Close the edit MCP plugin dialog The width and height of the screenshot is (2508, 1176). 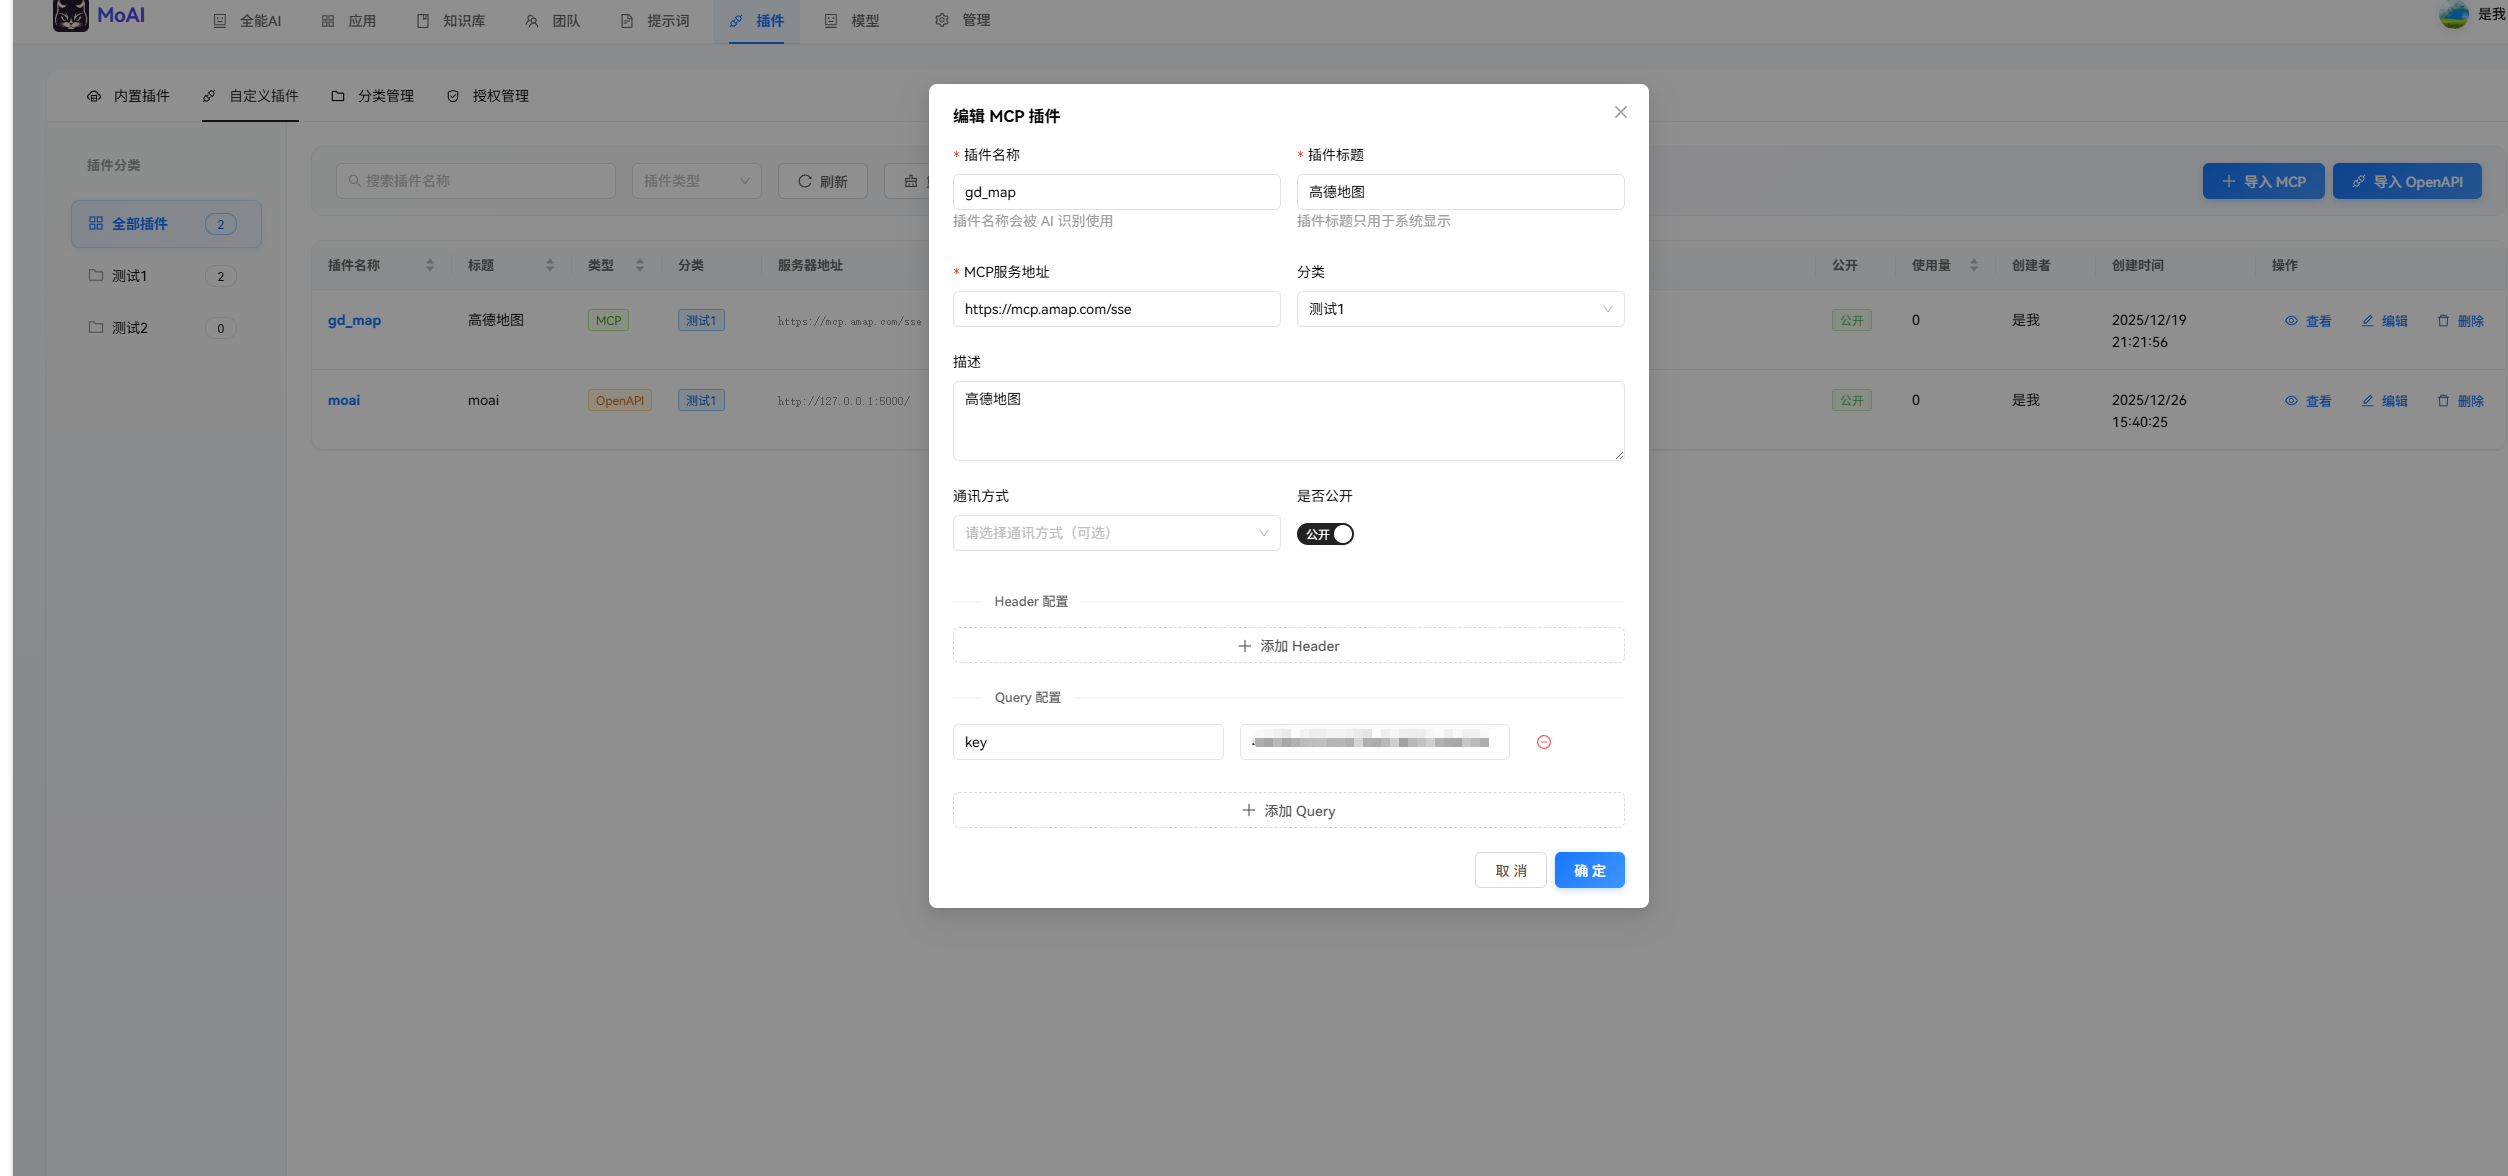1620,112
